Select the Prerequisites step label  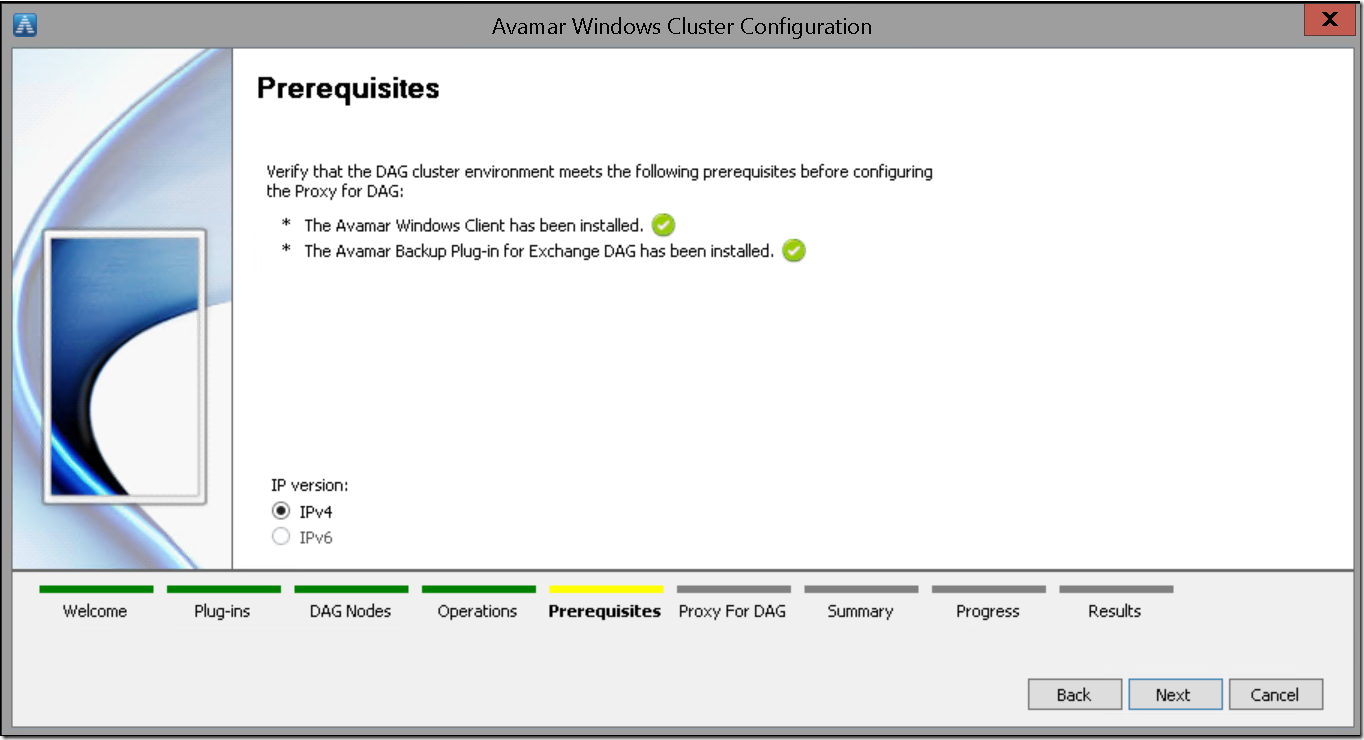[605, 611]
